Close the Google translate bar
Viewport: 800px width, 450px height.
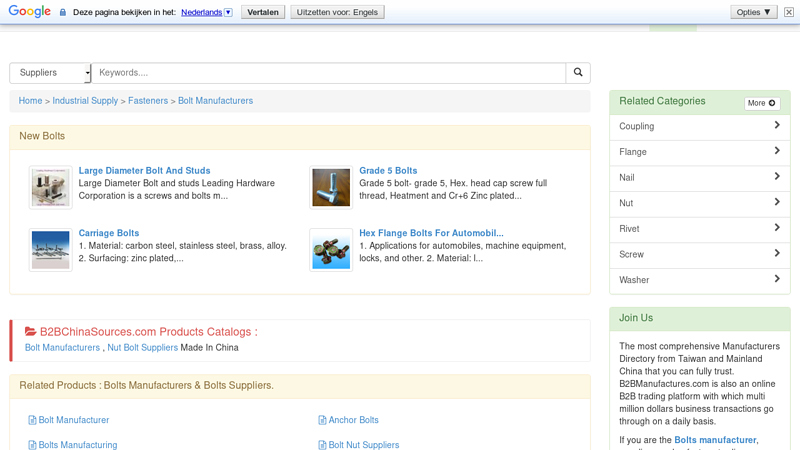789,12
